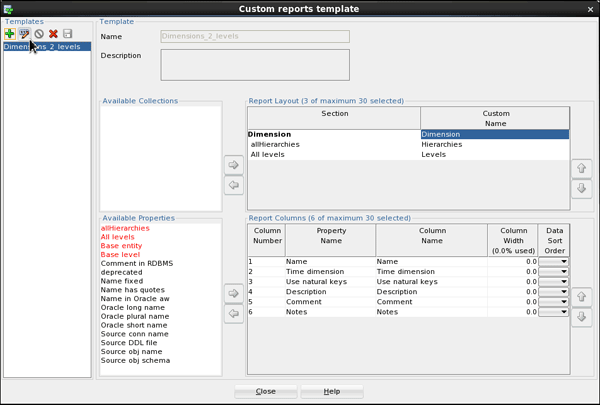Remove collection from Report Layout with left arrow
This screenshot has height=405, width=600.
[234, 185]
